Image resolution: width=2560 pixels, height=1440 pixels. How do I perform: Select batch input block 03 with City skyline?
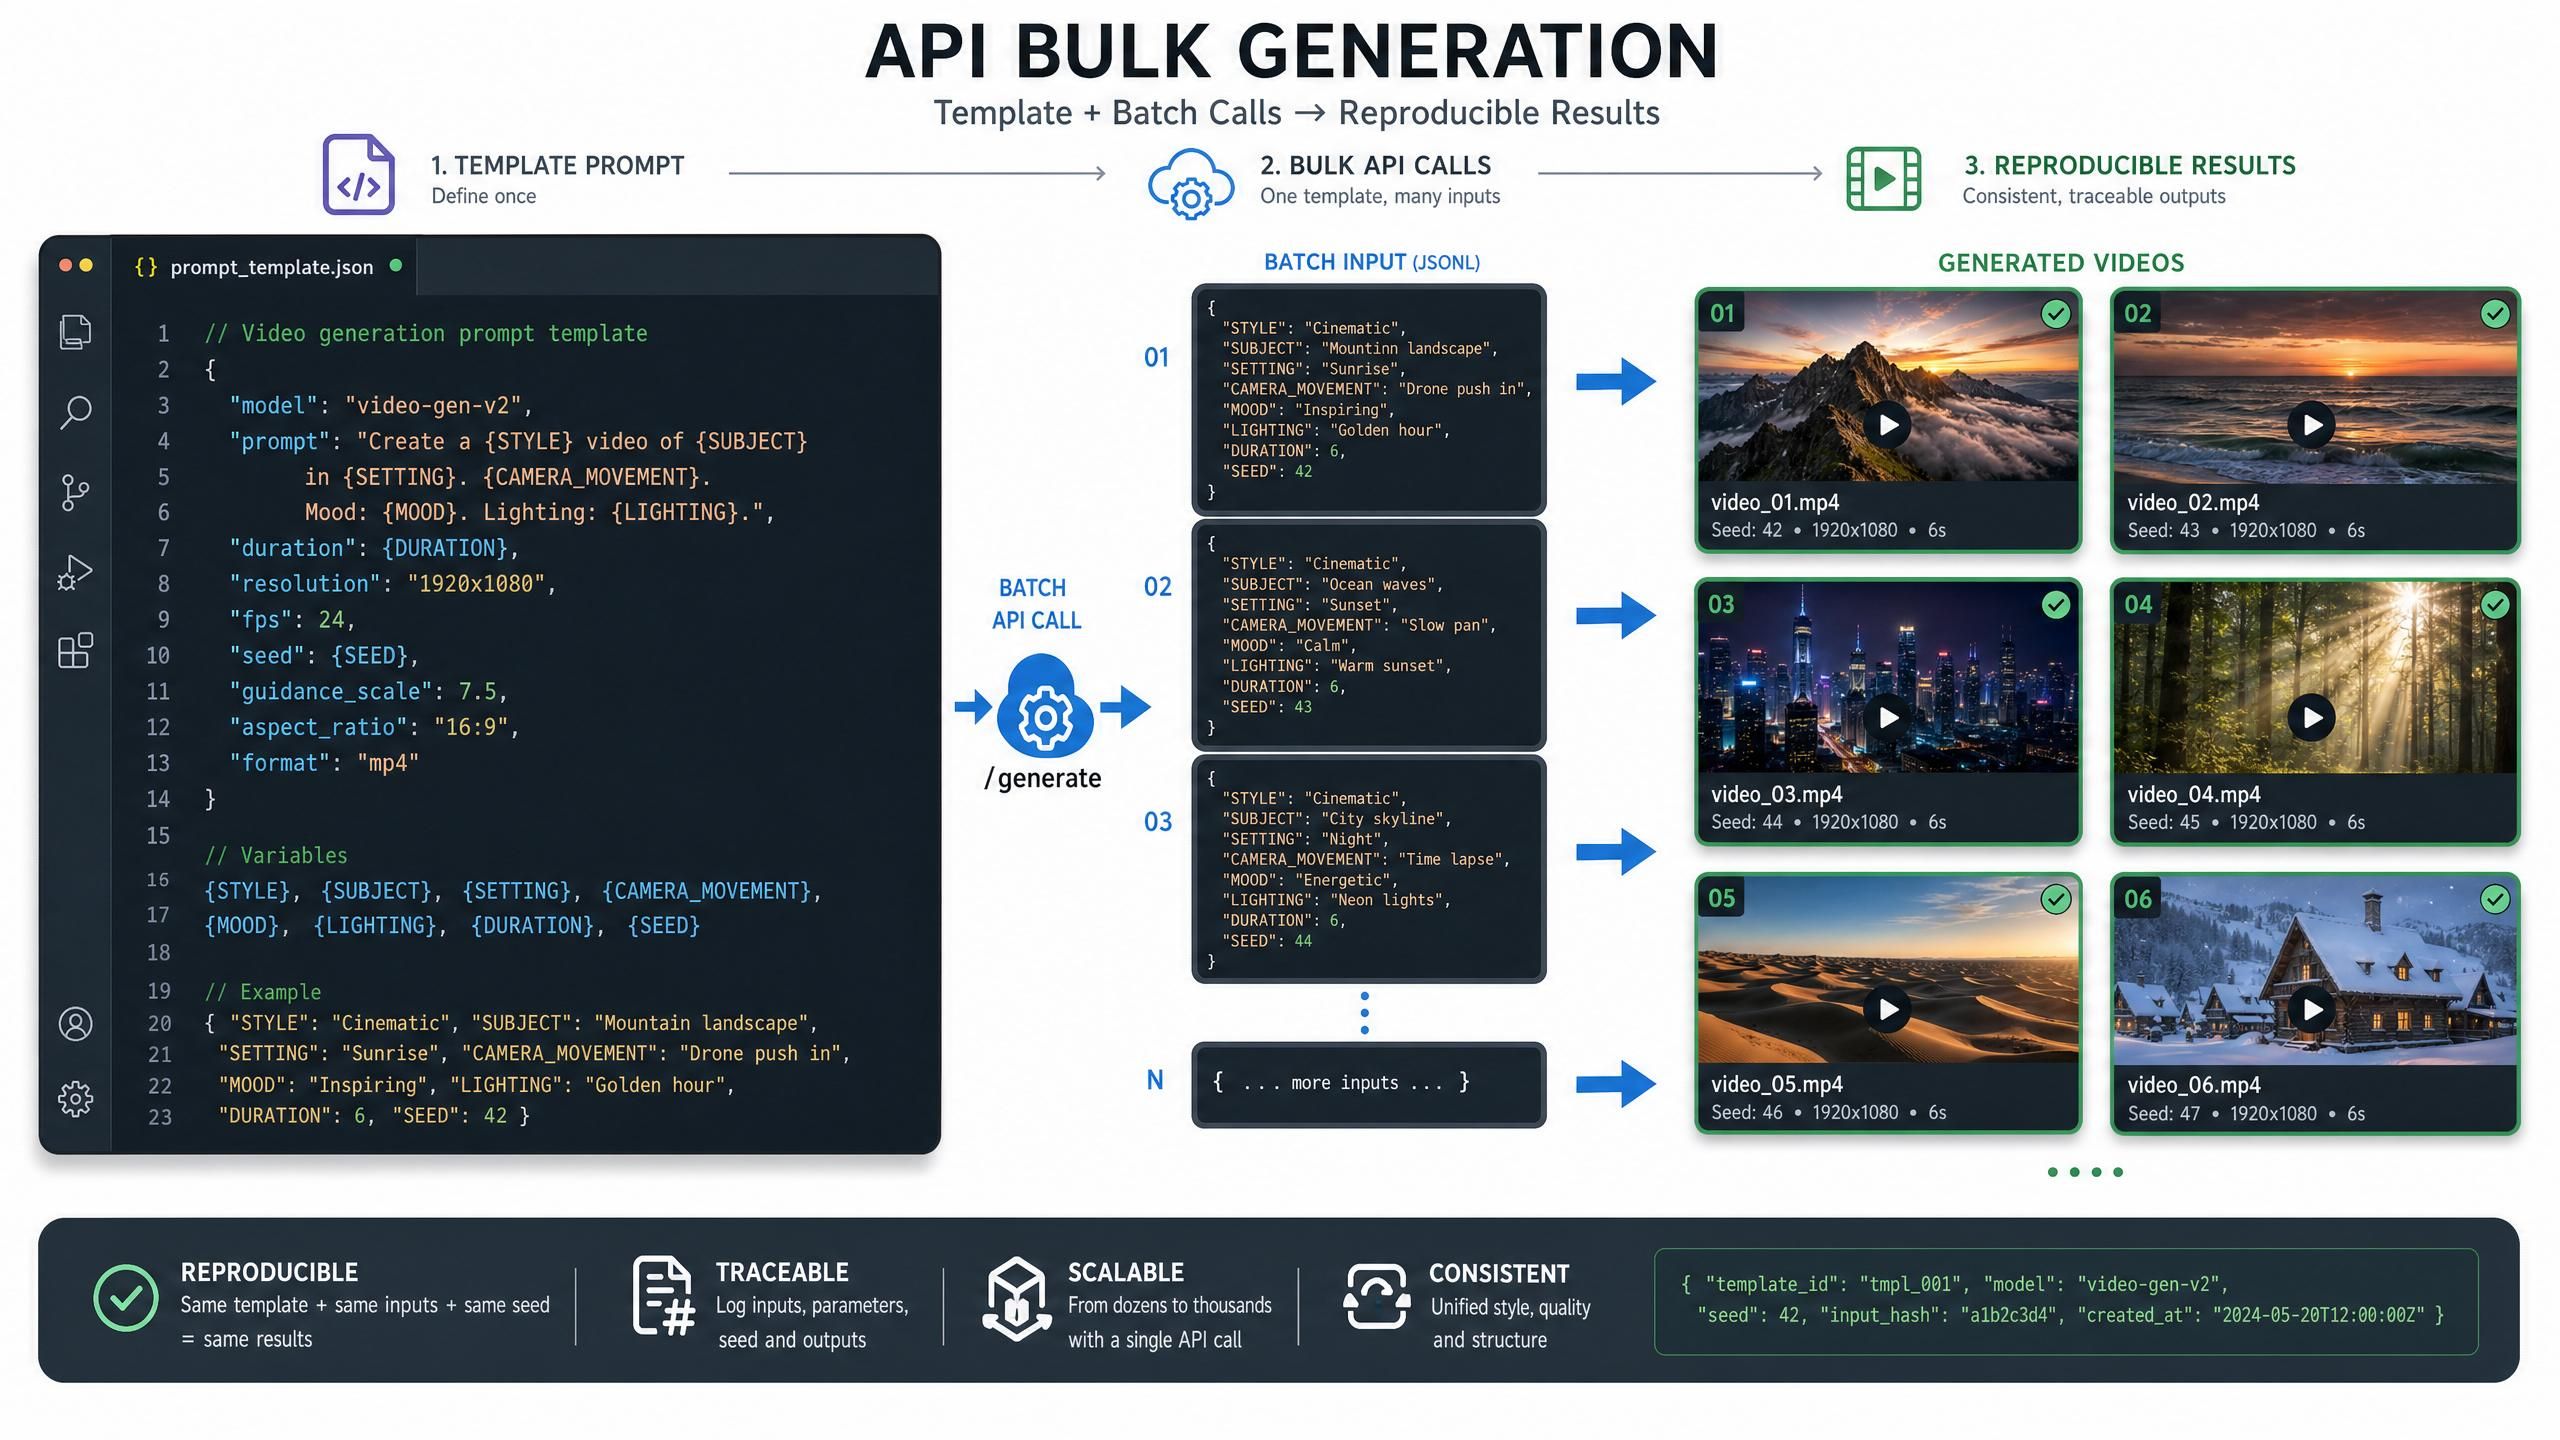coord(1368,869)
